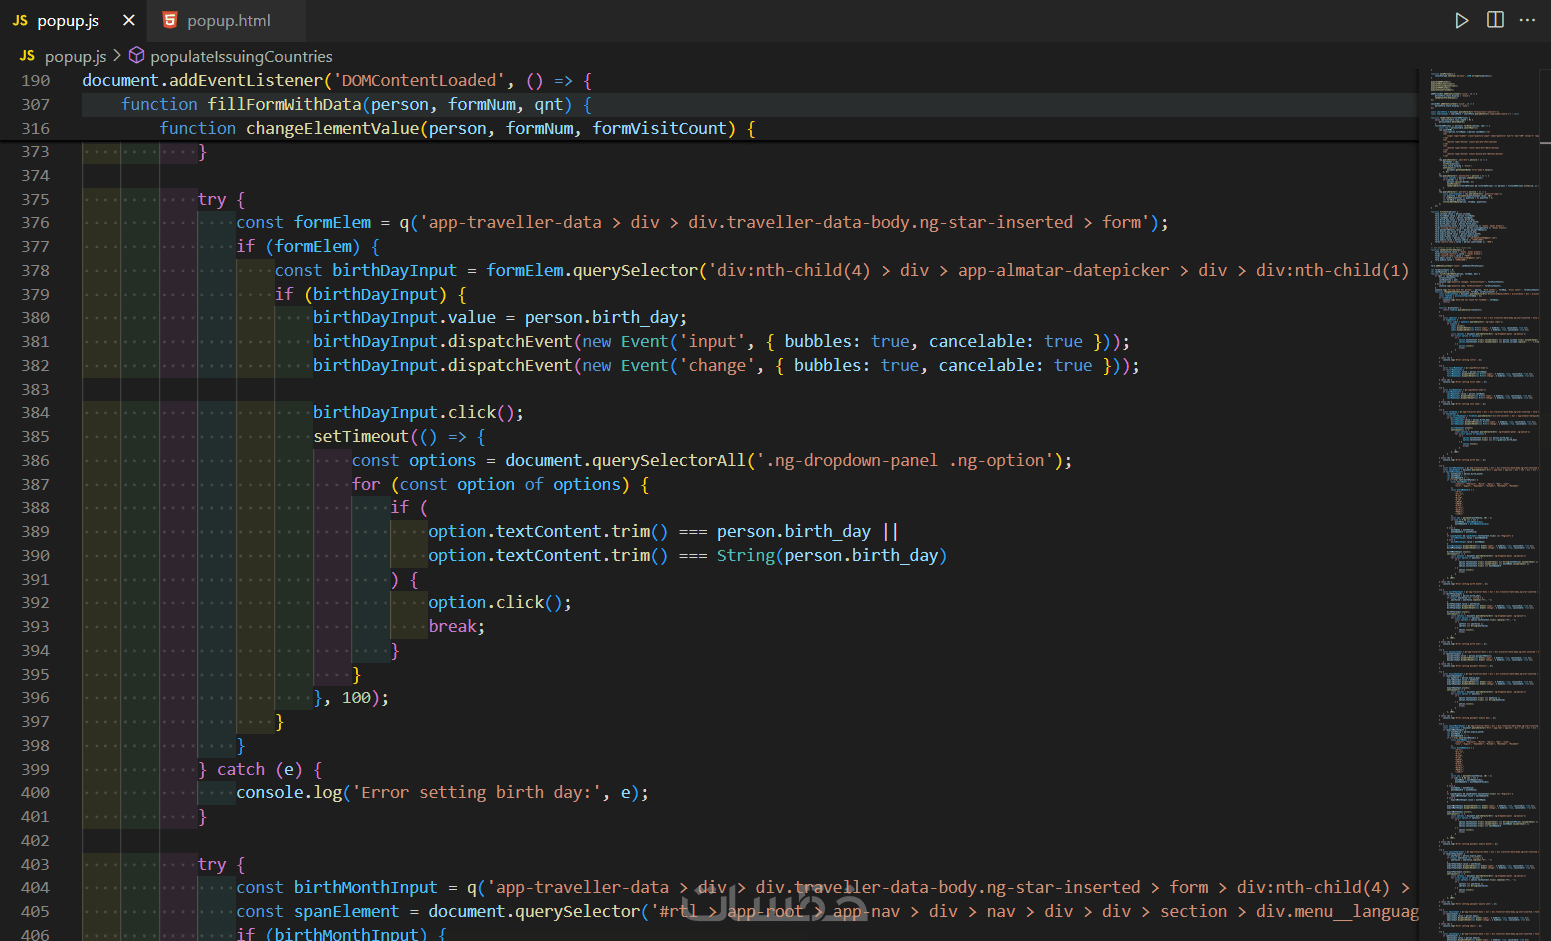
Task: Click 'String(person.birth_day)' on line 390
Action: (x=832, y=555)
